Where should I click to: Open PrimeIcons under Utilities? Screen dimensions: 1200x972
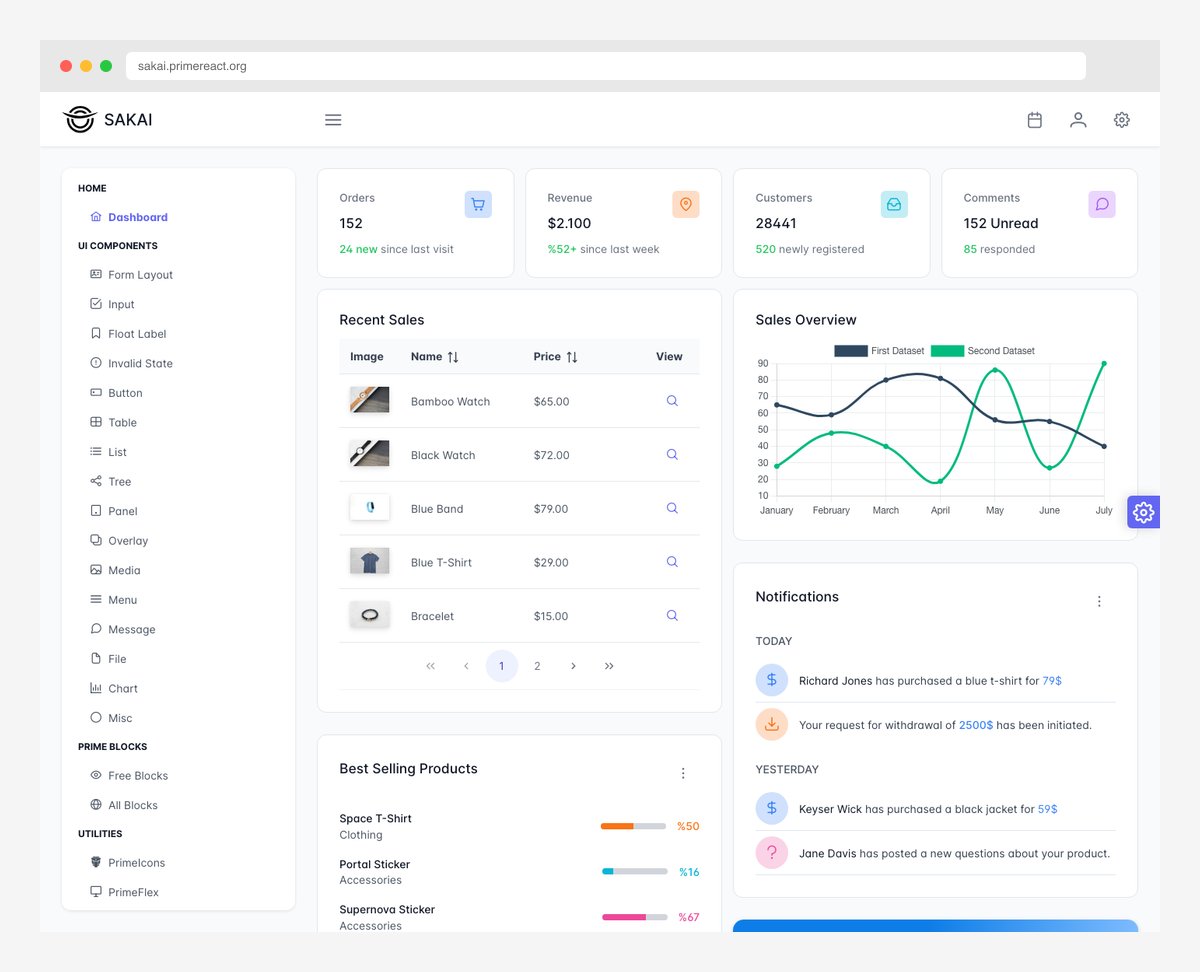click(x=137, y=862)
